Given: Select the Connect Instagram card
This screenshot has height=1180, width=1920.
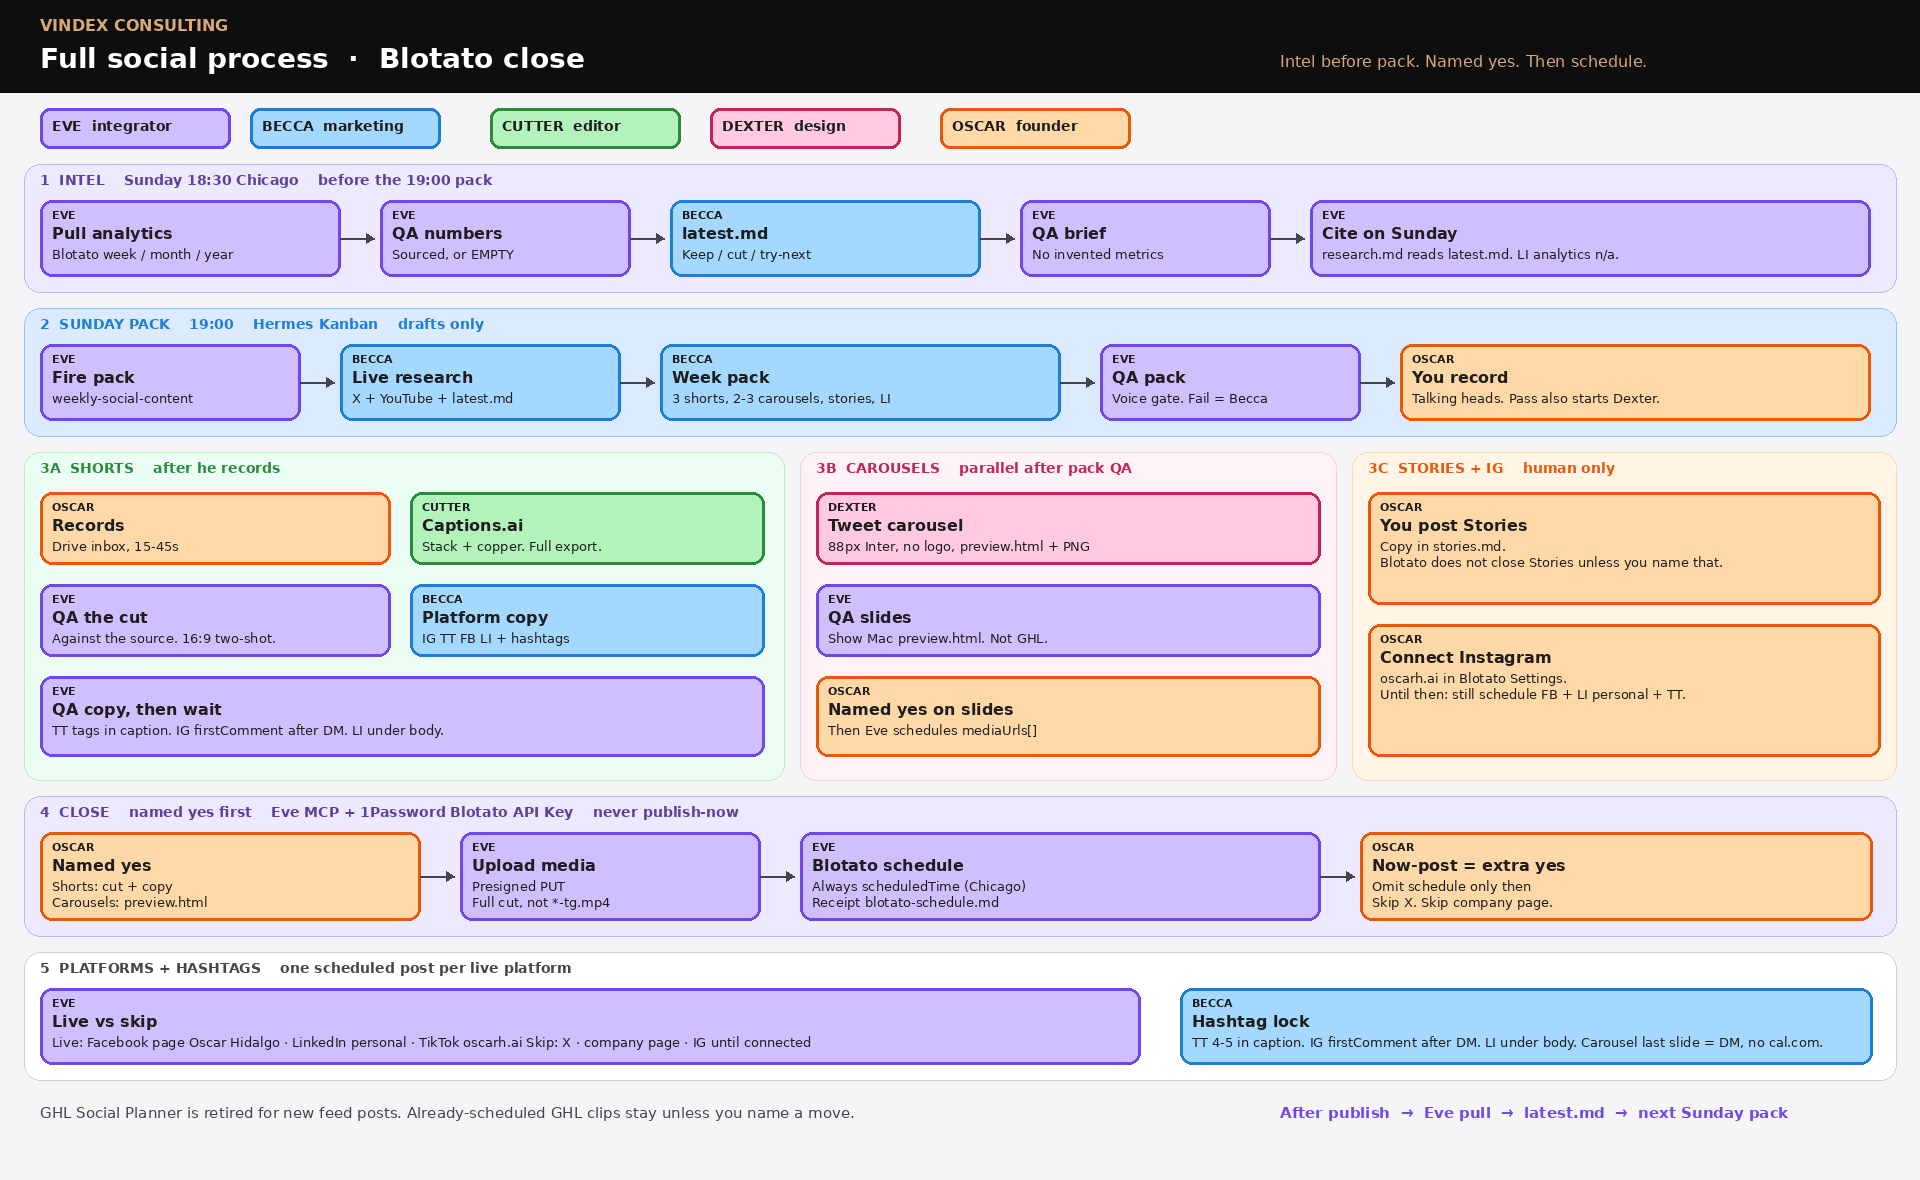Looking at the screenshot, I should tap(1624, 690).
